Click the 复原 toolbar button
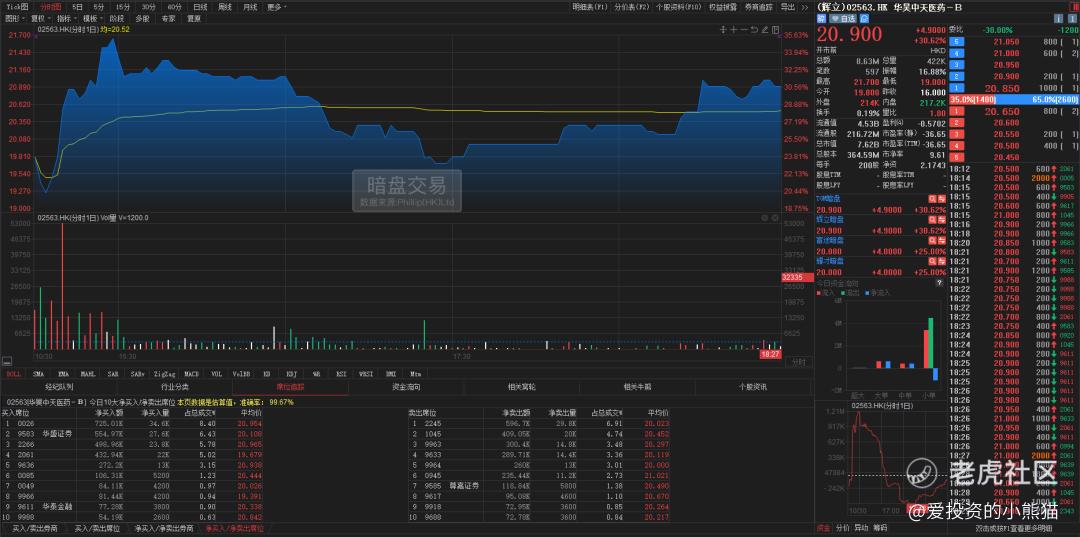1080x537 pixels. (x=194, y=19)
